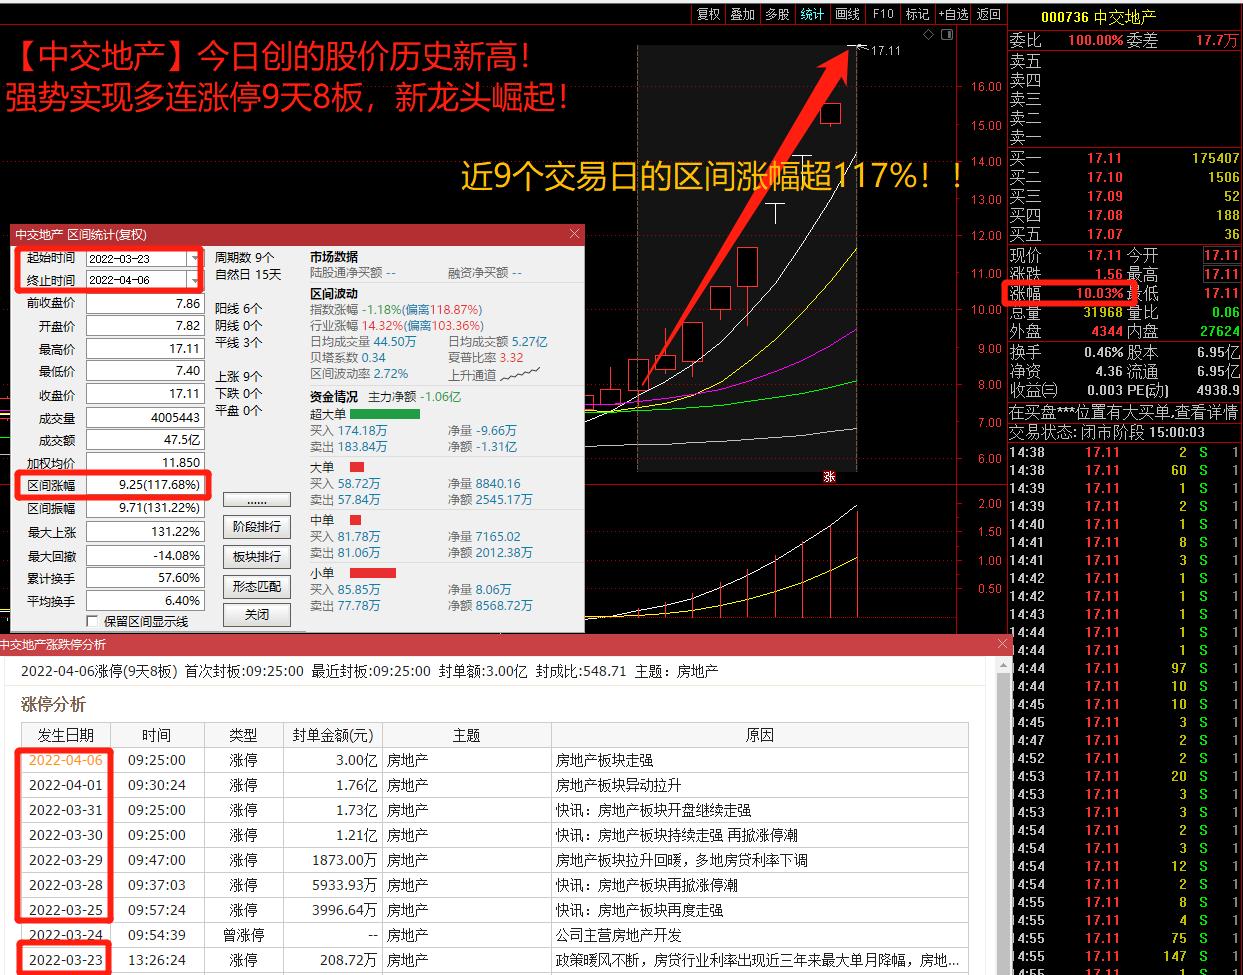This screenshot has width=1243, height=975.
Task: Click the diamond icon above the chart
Action: point(927,35)
